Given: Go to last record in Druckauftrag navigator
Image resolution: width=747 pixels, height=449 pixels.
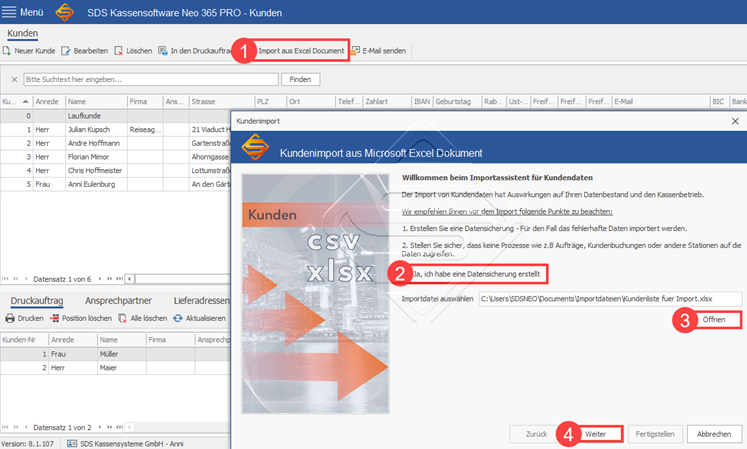Looking at the screenshot, I should [120, 427].
